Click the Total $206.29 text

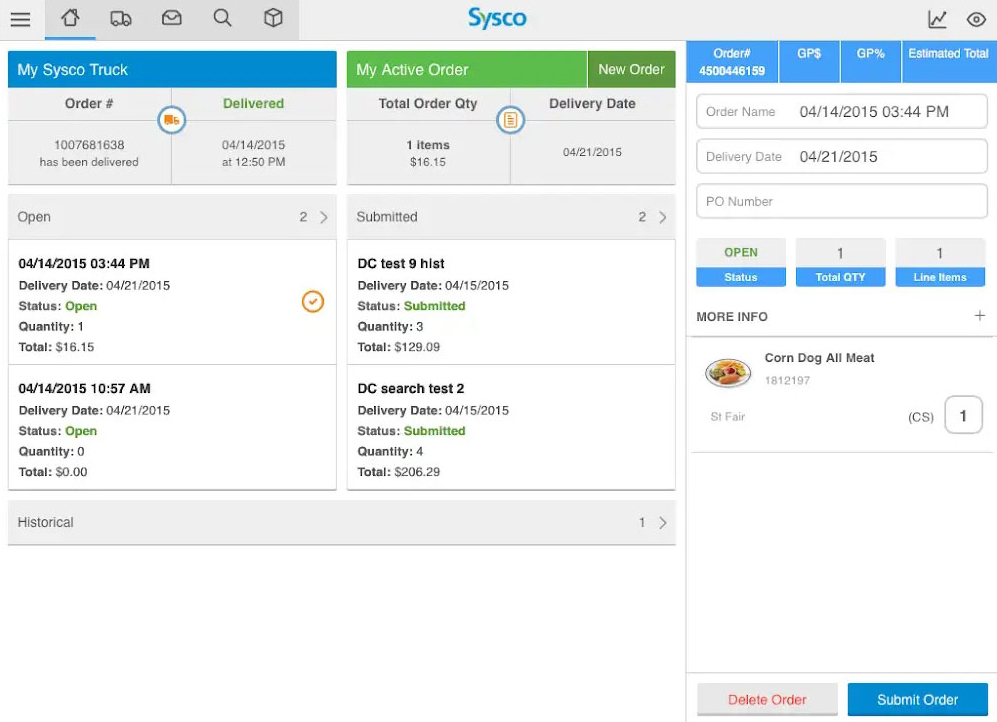[399, 472]
